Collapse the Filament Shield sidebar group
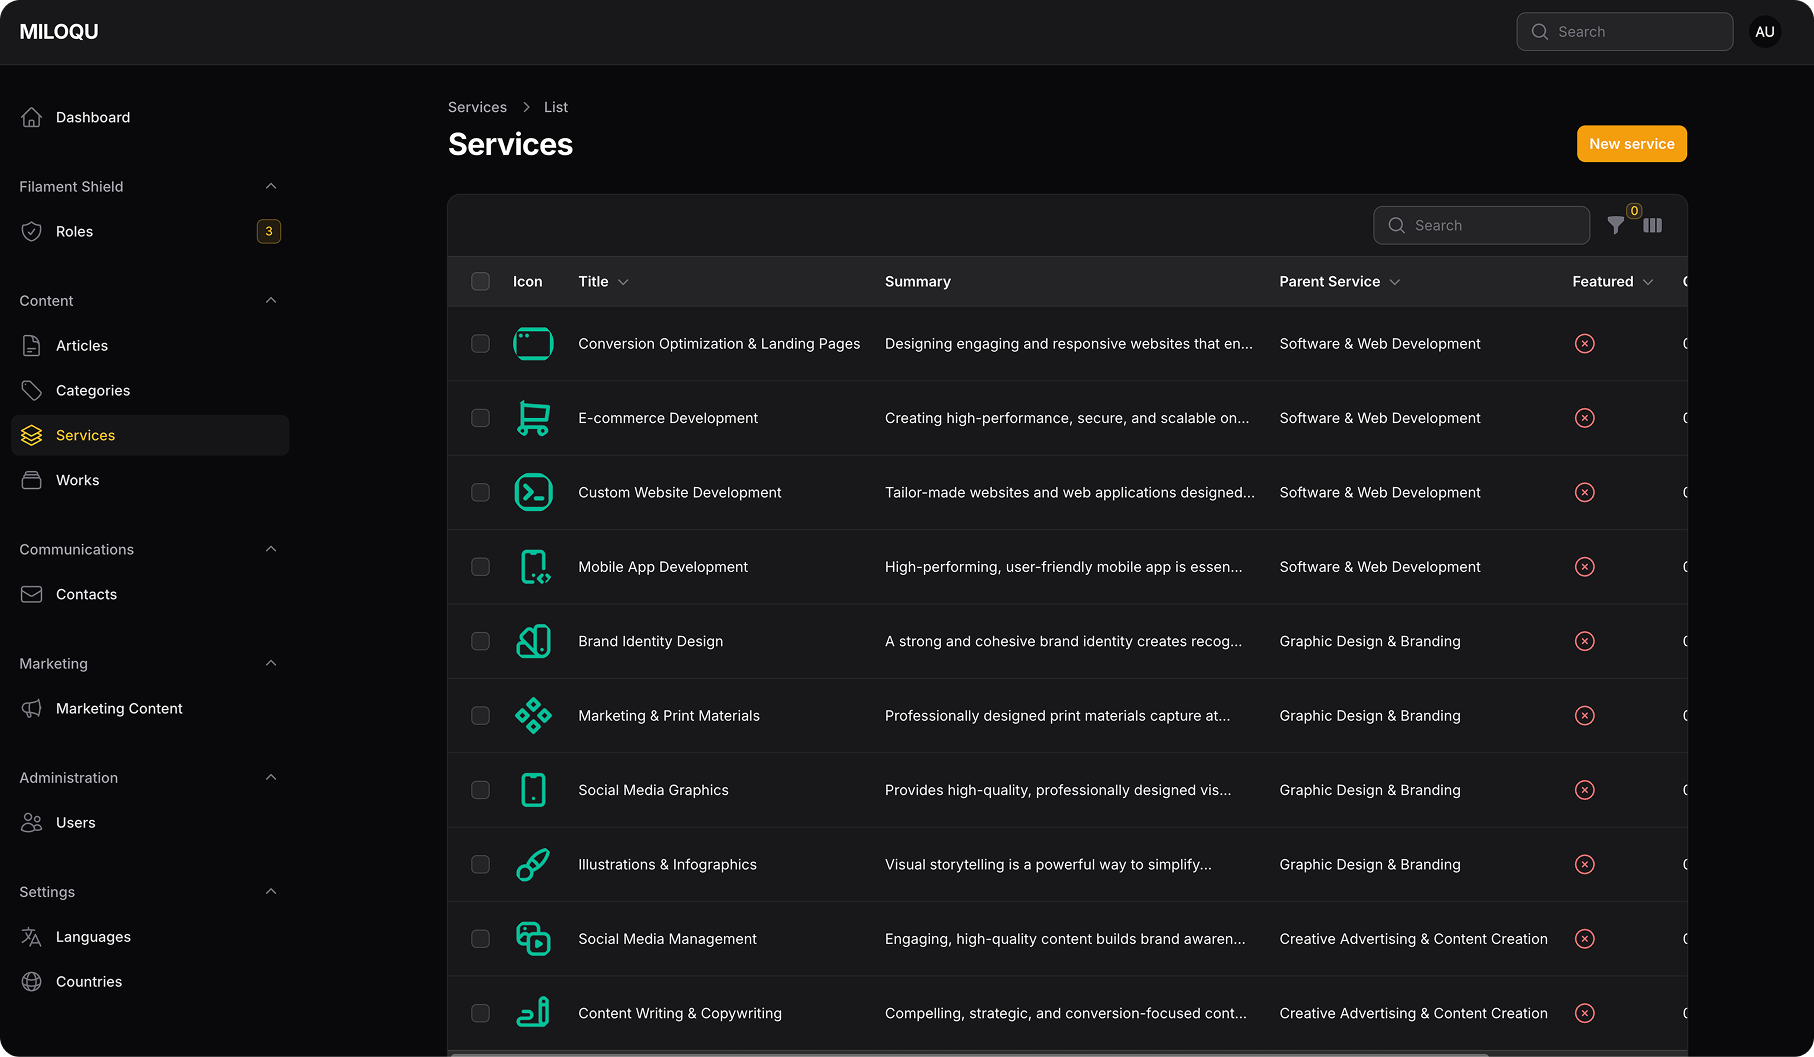The height and width of the screenshot is (1057, 1814). (x=271, y=187)
